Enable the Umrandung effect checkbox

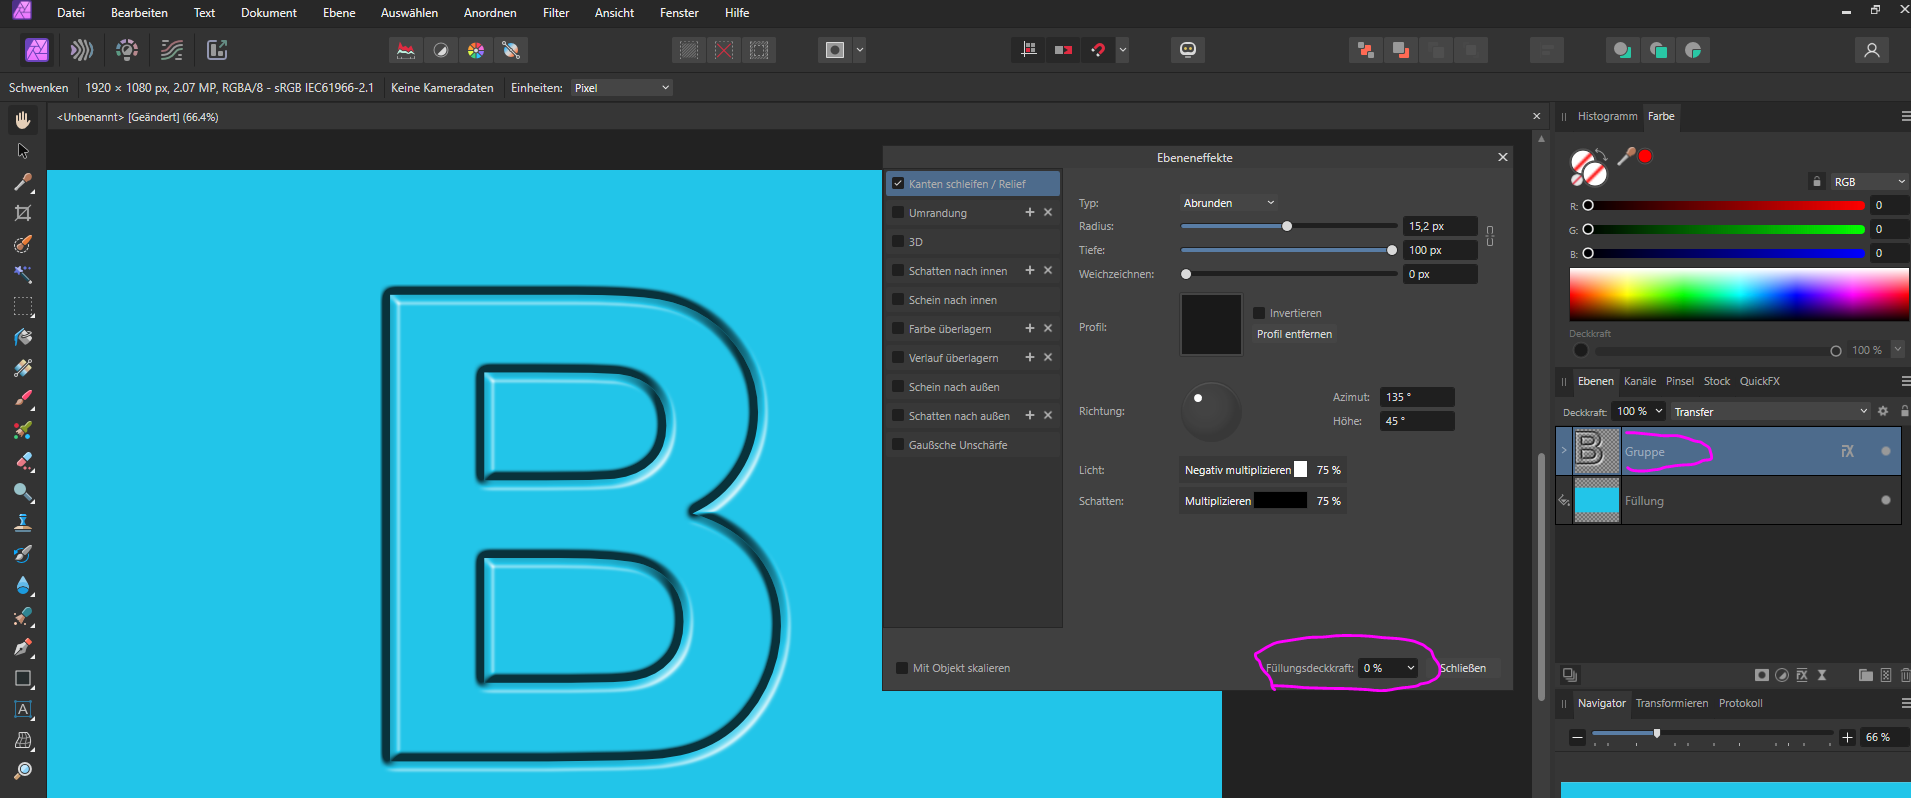[x=898, y=213]
